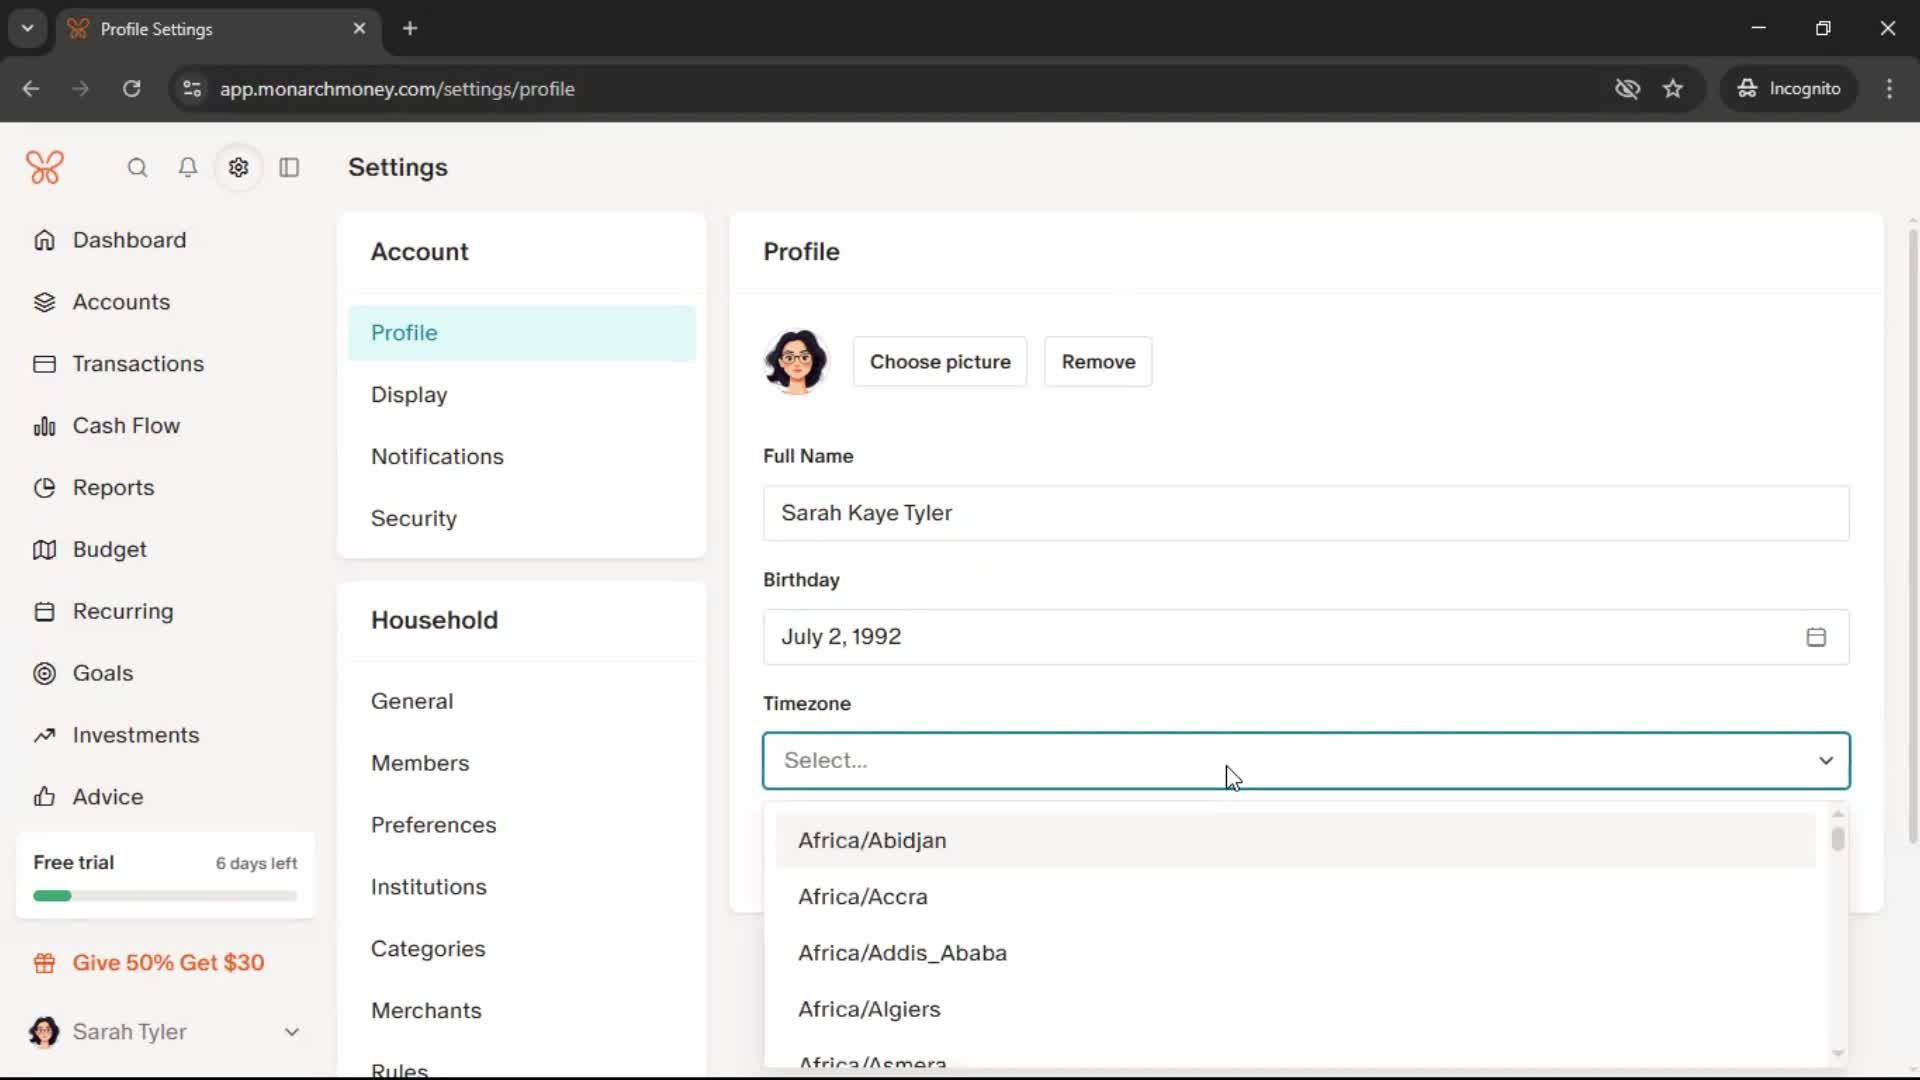Select Africa/Accra timezone option
The height and width of the screenshot is (1080, 1920).
click(x=863, y=897)
